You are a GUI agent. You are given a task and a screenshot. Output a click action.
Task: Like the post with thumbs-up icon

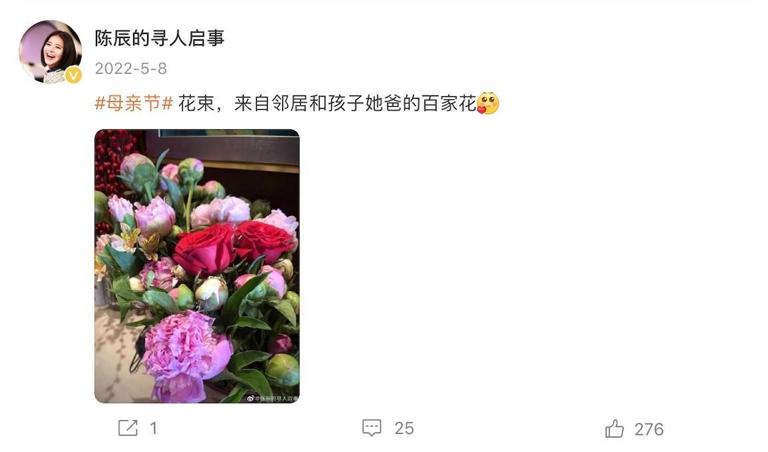(x=614, y=428)
